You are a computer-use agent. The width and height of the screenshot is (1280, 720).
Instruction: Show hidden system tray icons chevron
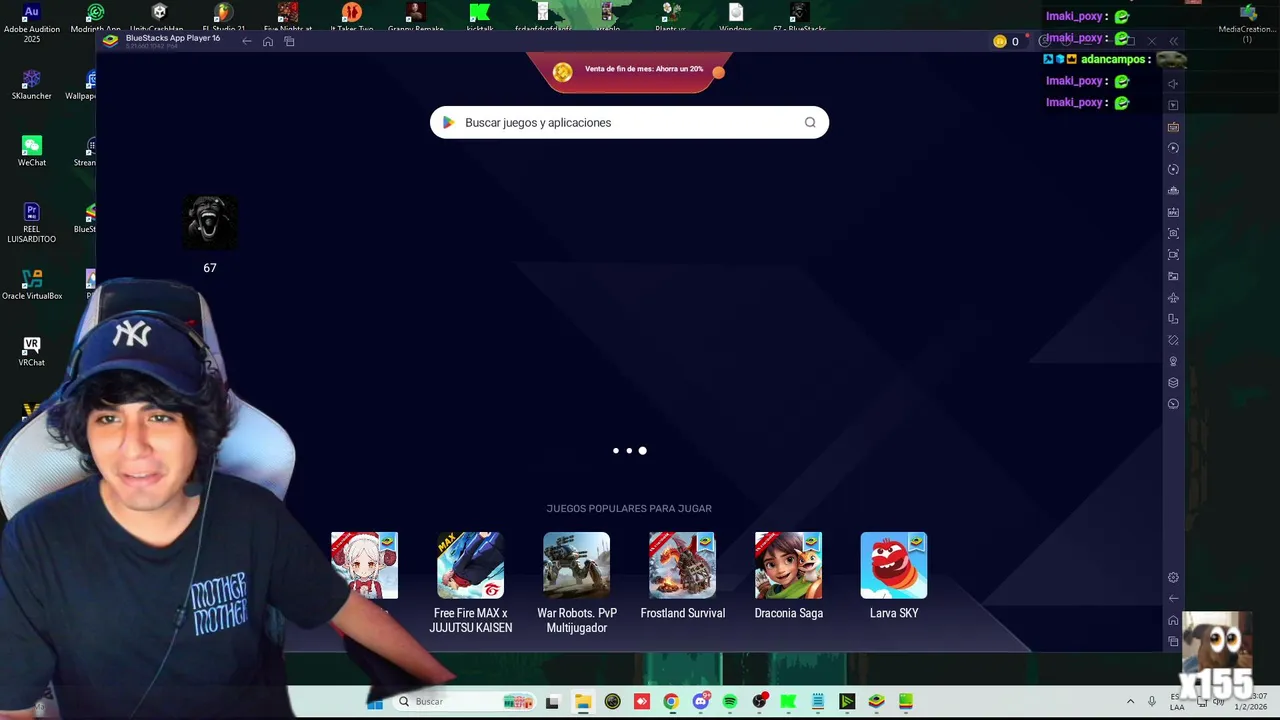pyautogui.click(x=1130, y=702)
